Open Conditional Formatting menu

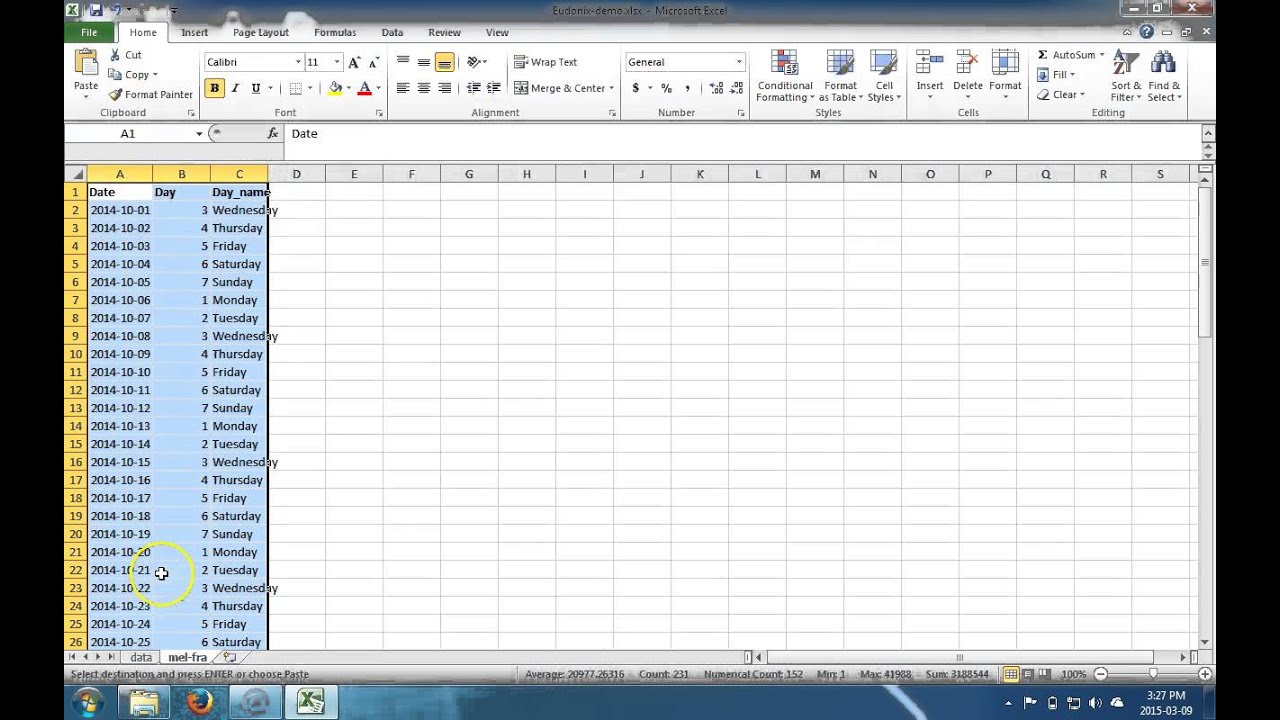785,76
